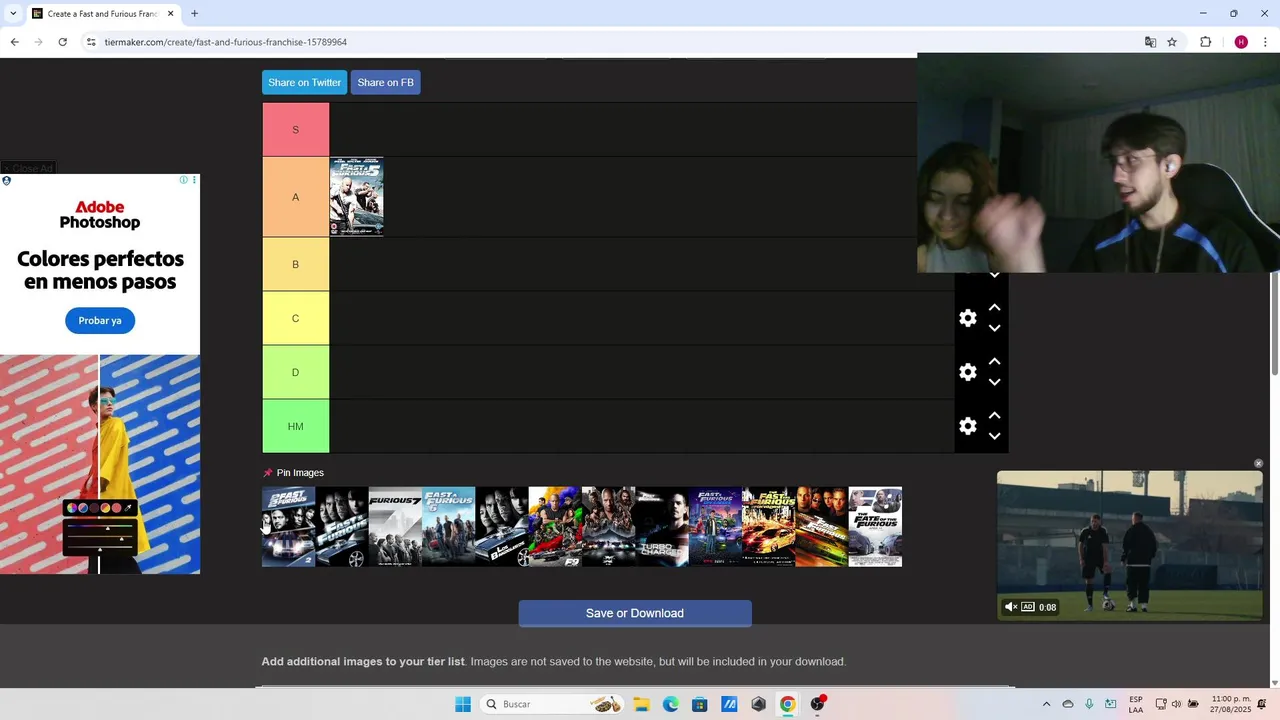Click the Buscar taskbar search box
Viewport: 1280px width, 720px height.
tap(551, 704)
